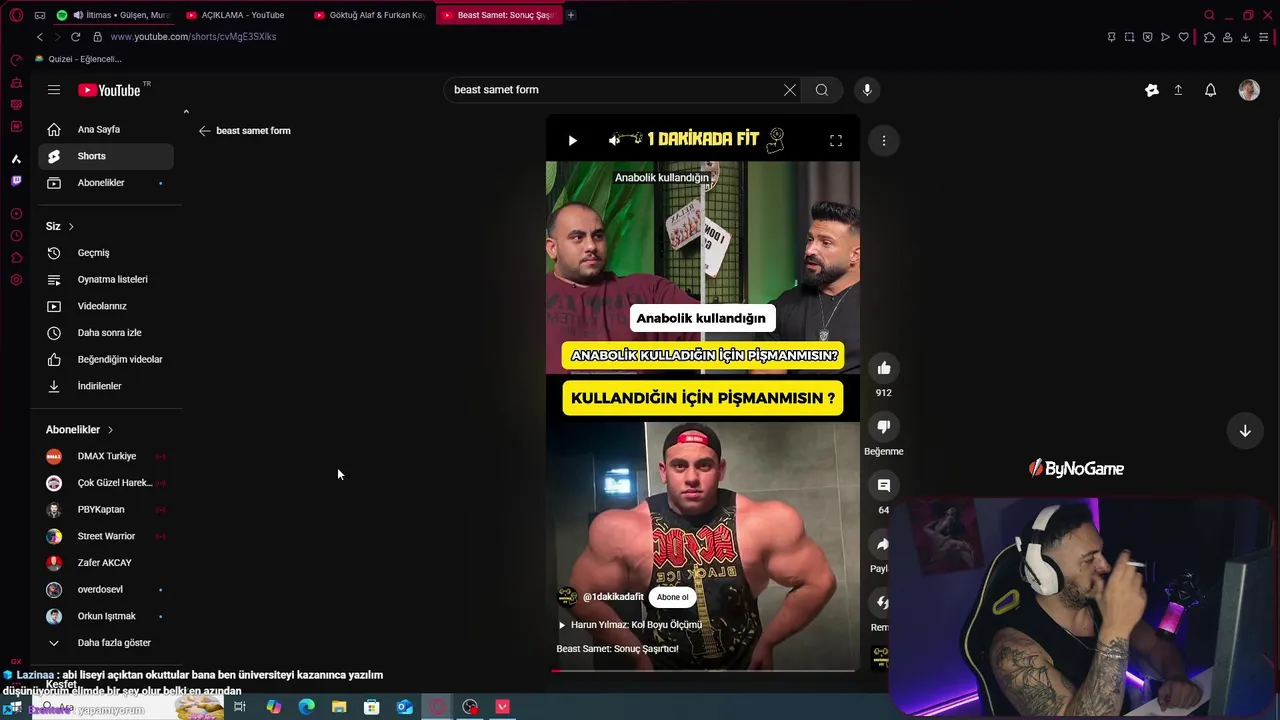Reload the page
The image size is (1280, 720).
[75, 37]
